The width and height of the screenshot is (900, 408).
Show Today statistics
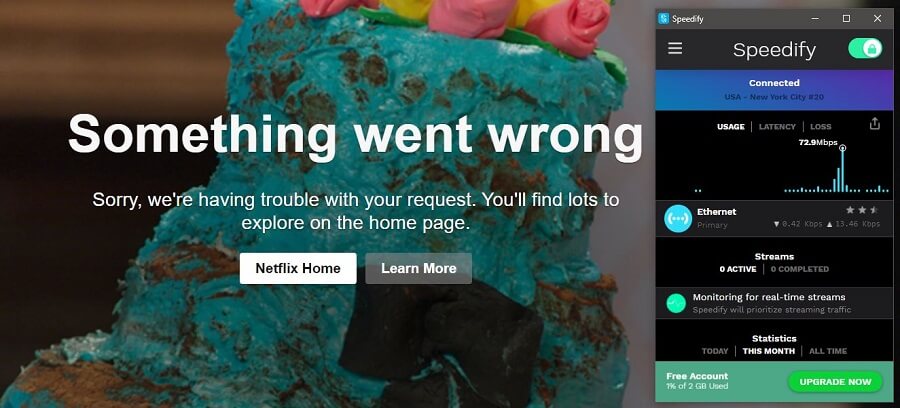click(715, 351)
